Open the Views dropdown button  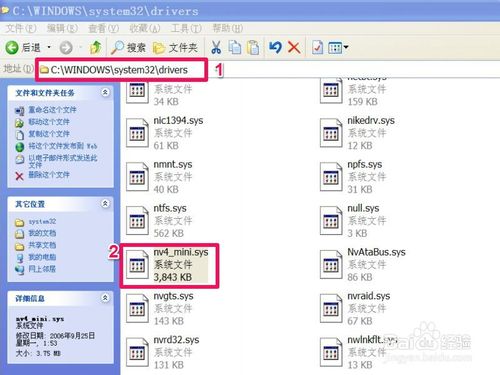click(338, 48)
